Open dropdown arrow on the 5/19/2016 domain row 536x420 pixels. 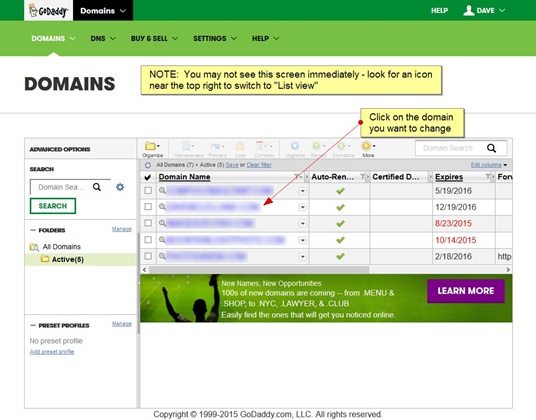(303, 191)
